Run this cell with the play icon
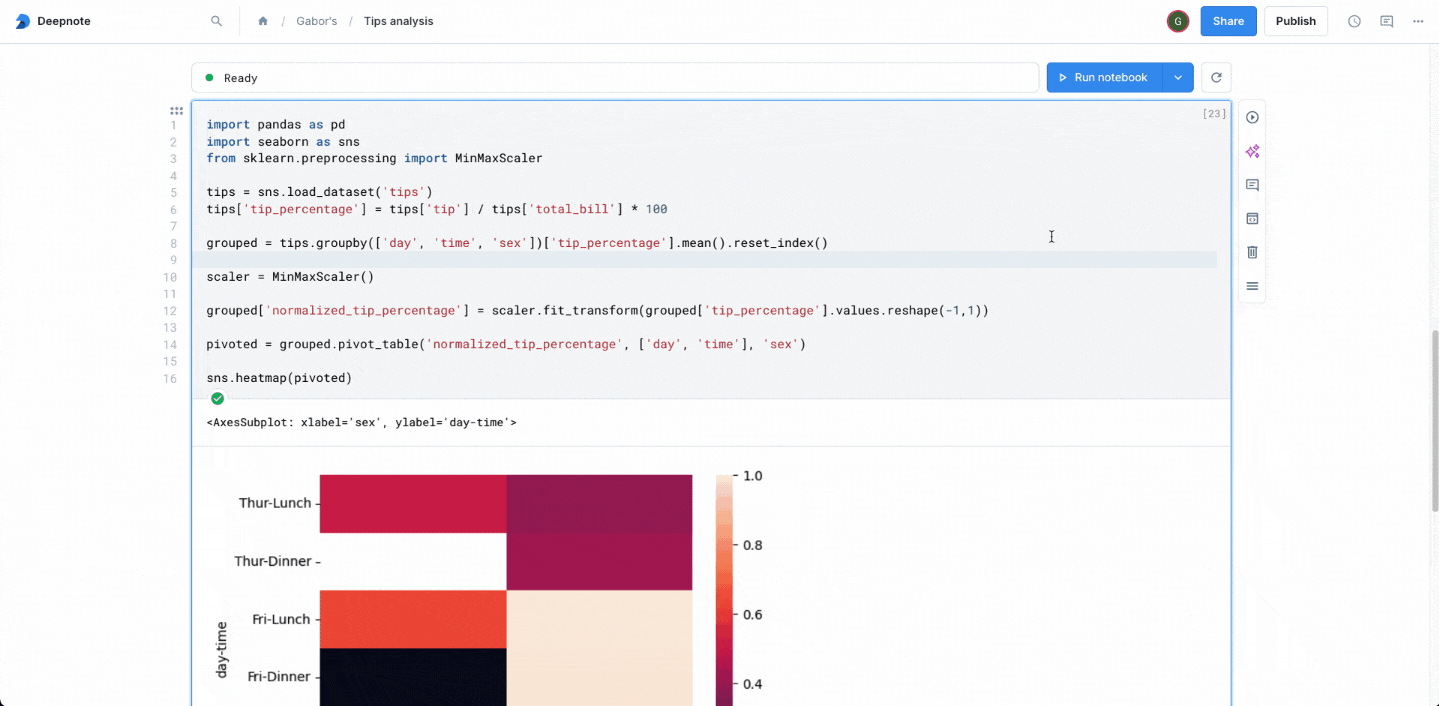Viewport: 1439px width, 706px height. point(1252,118)
